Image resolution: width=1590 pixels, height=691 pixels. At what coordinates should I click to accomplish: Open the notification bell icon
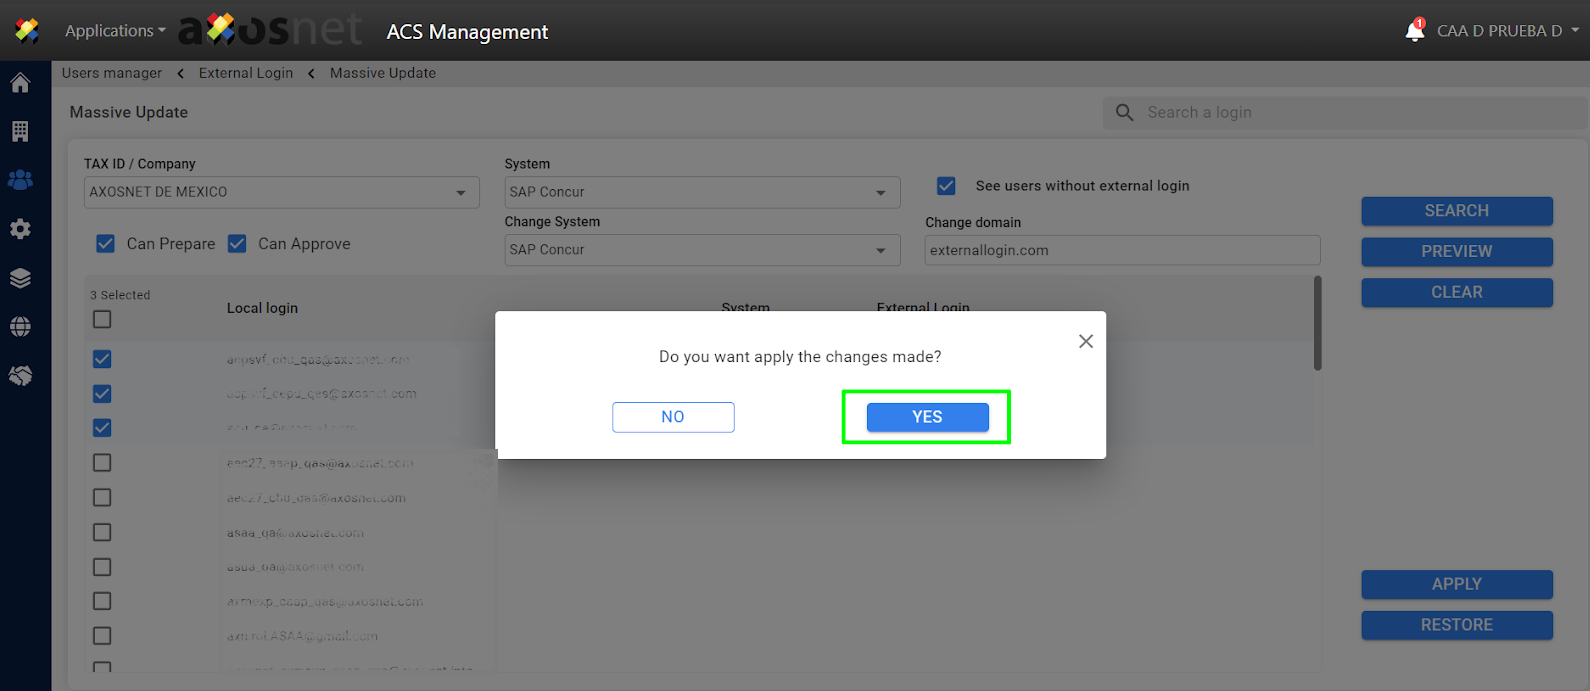pos(1414,31)
